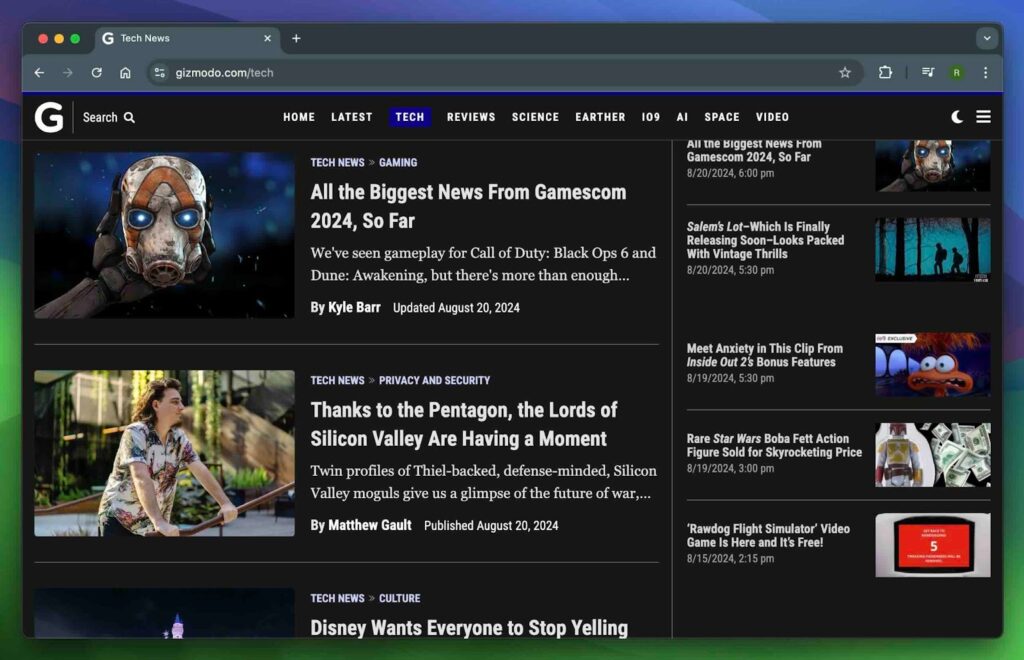This screenshot has width=1024, height=660.
Task: Open Gizmodo search with the magnifier icon
Action: click(x=129, y=117)
